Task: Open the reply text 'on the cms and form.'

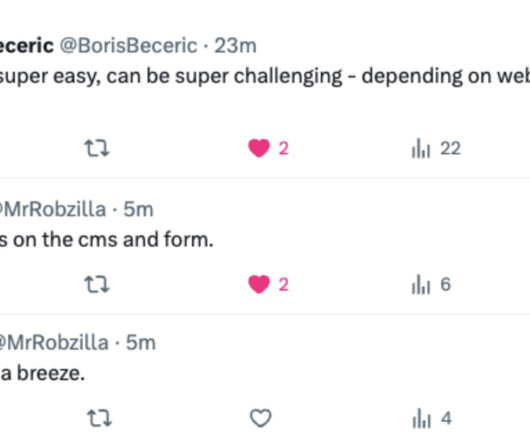Action: point(107,240)
